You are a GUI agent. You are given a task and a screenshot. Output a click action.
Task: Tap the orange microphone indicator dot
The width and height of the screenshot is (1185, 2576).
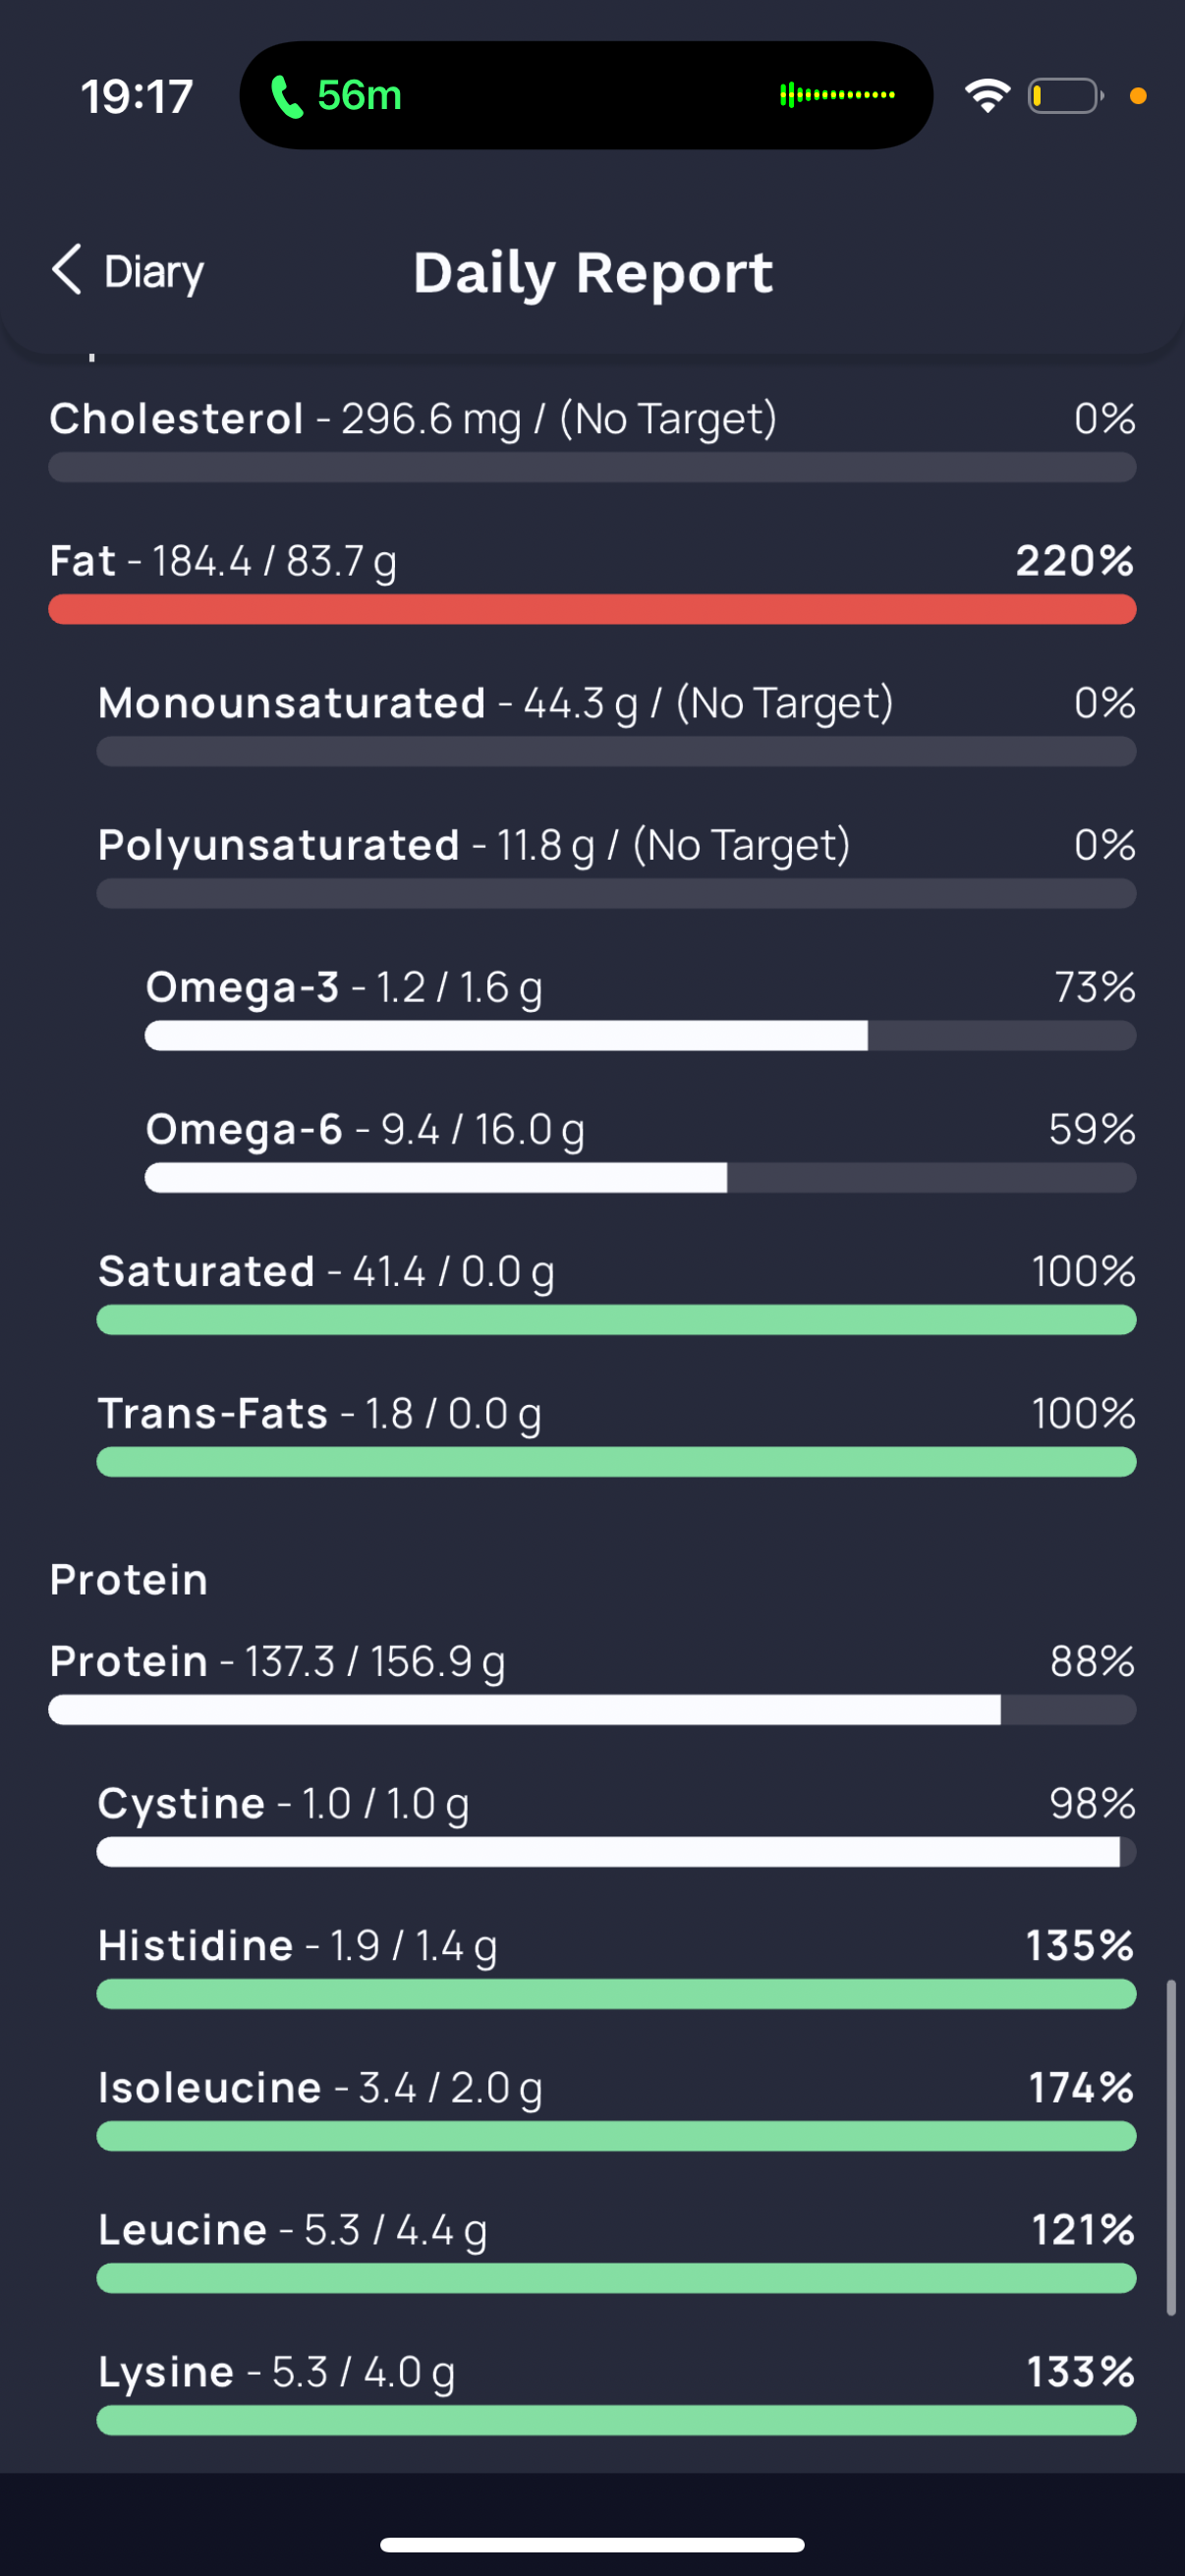(1137, 96)
